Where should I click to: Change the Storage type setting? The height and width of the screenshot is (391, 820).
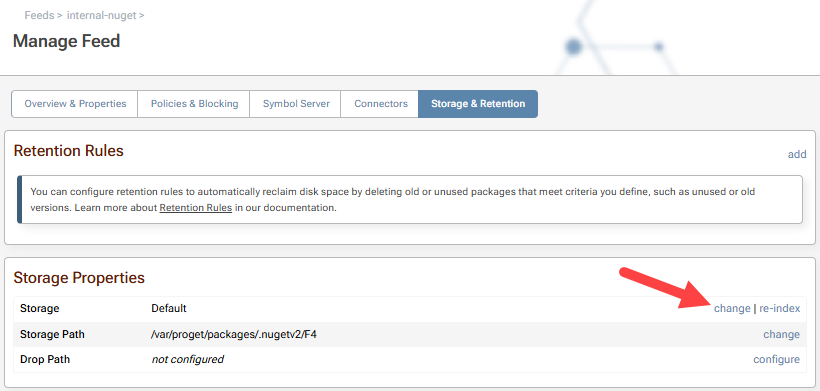tap(732, 308)
